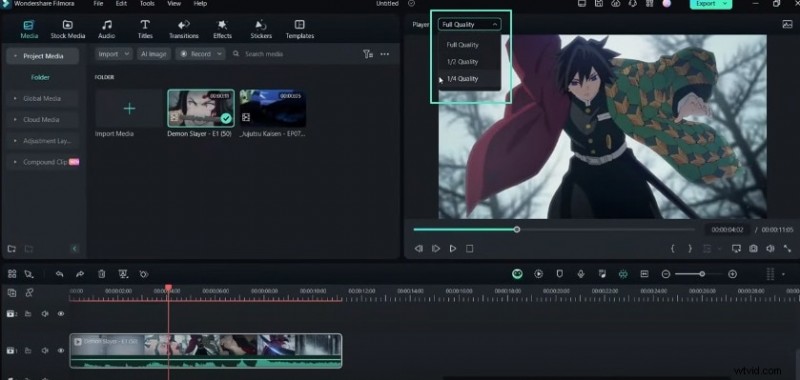Click the green AI assistant icon
Viewport: 800px width, 380px height.
click(517, 274)
